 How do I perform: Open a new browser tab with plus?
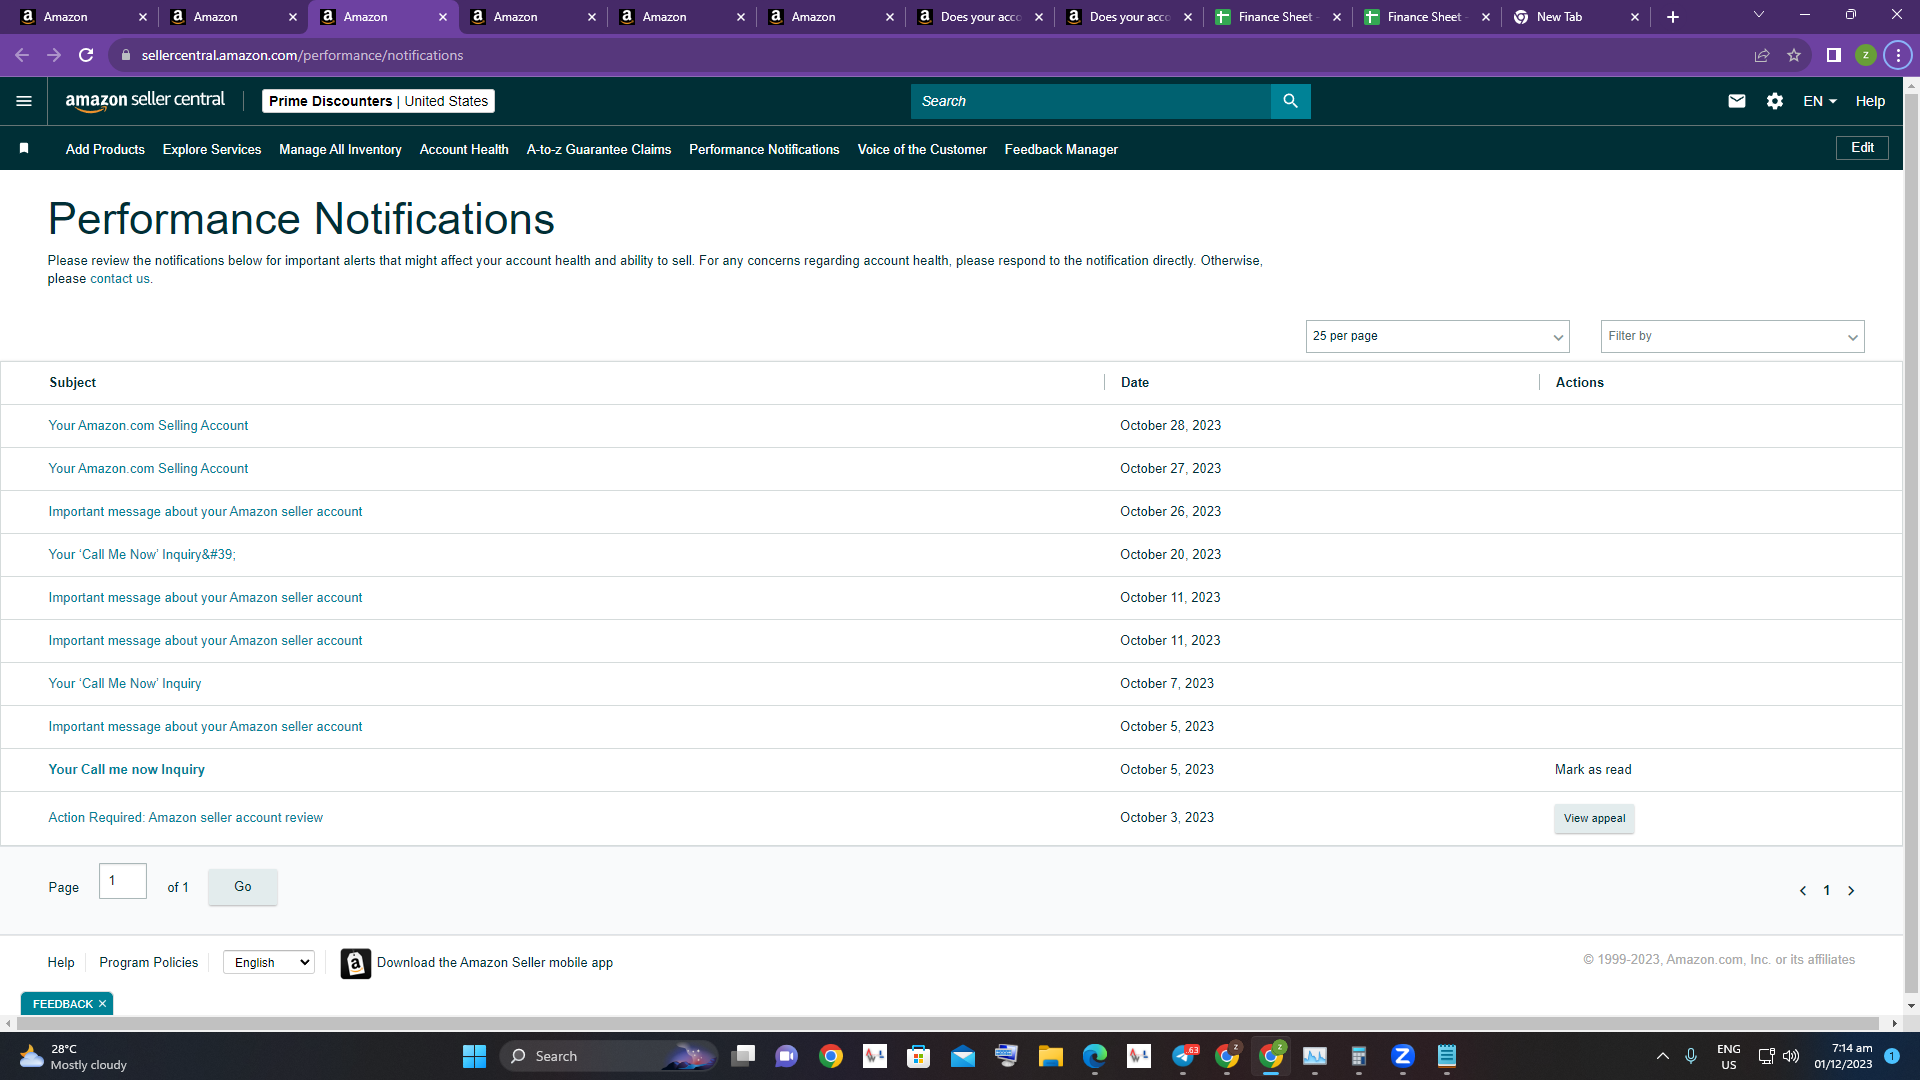click(x=1673, y=17)
